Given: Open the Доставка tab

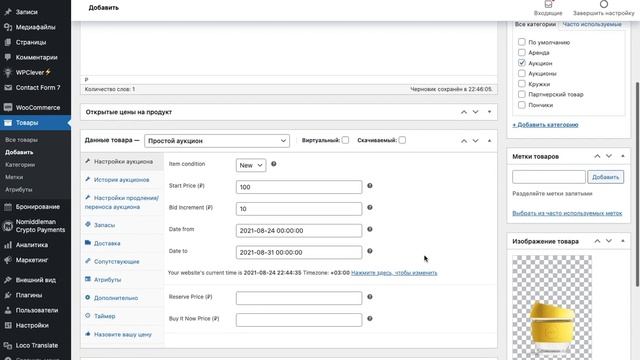Looking at the screenshot, I should (107, 243).
